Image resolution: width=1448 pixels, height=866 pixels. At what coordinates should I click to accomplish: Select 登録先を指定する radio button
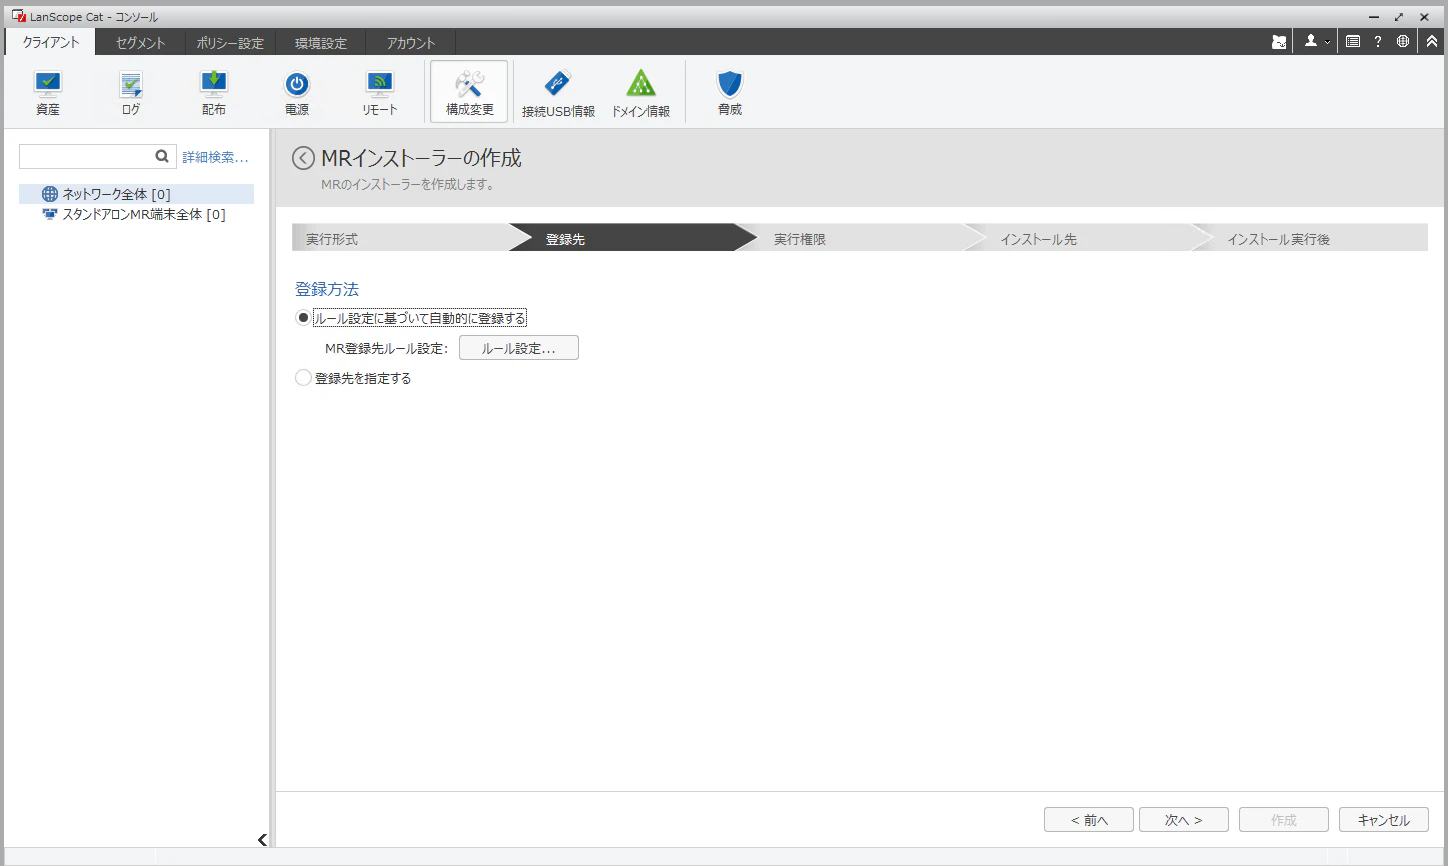[303, 378]
